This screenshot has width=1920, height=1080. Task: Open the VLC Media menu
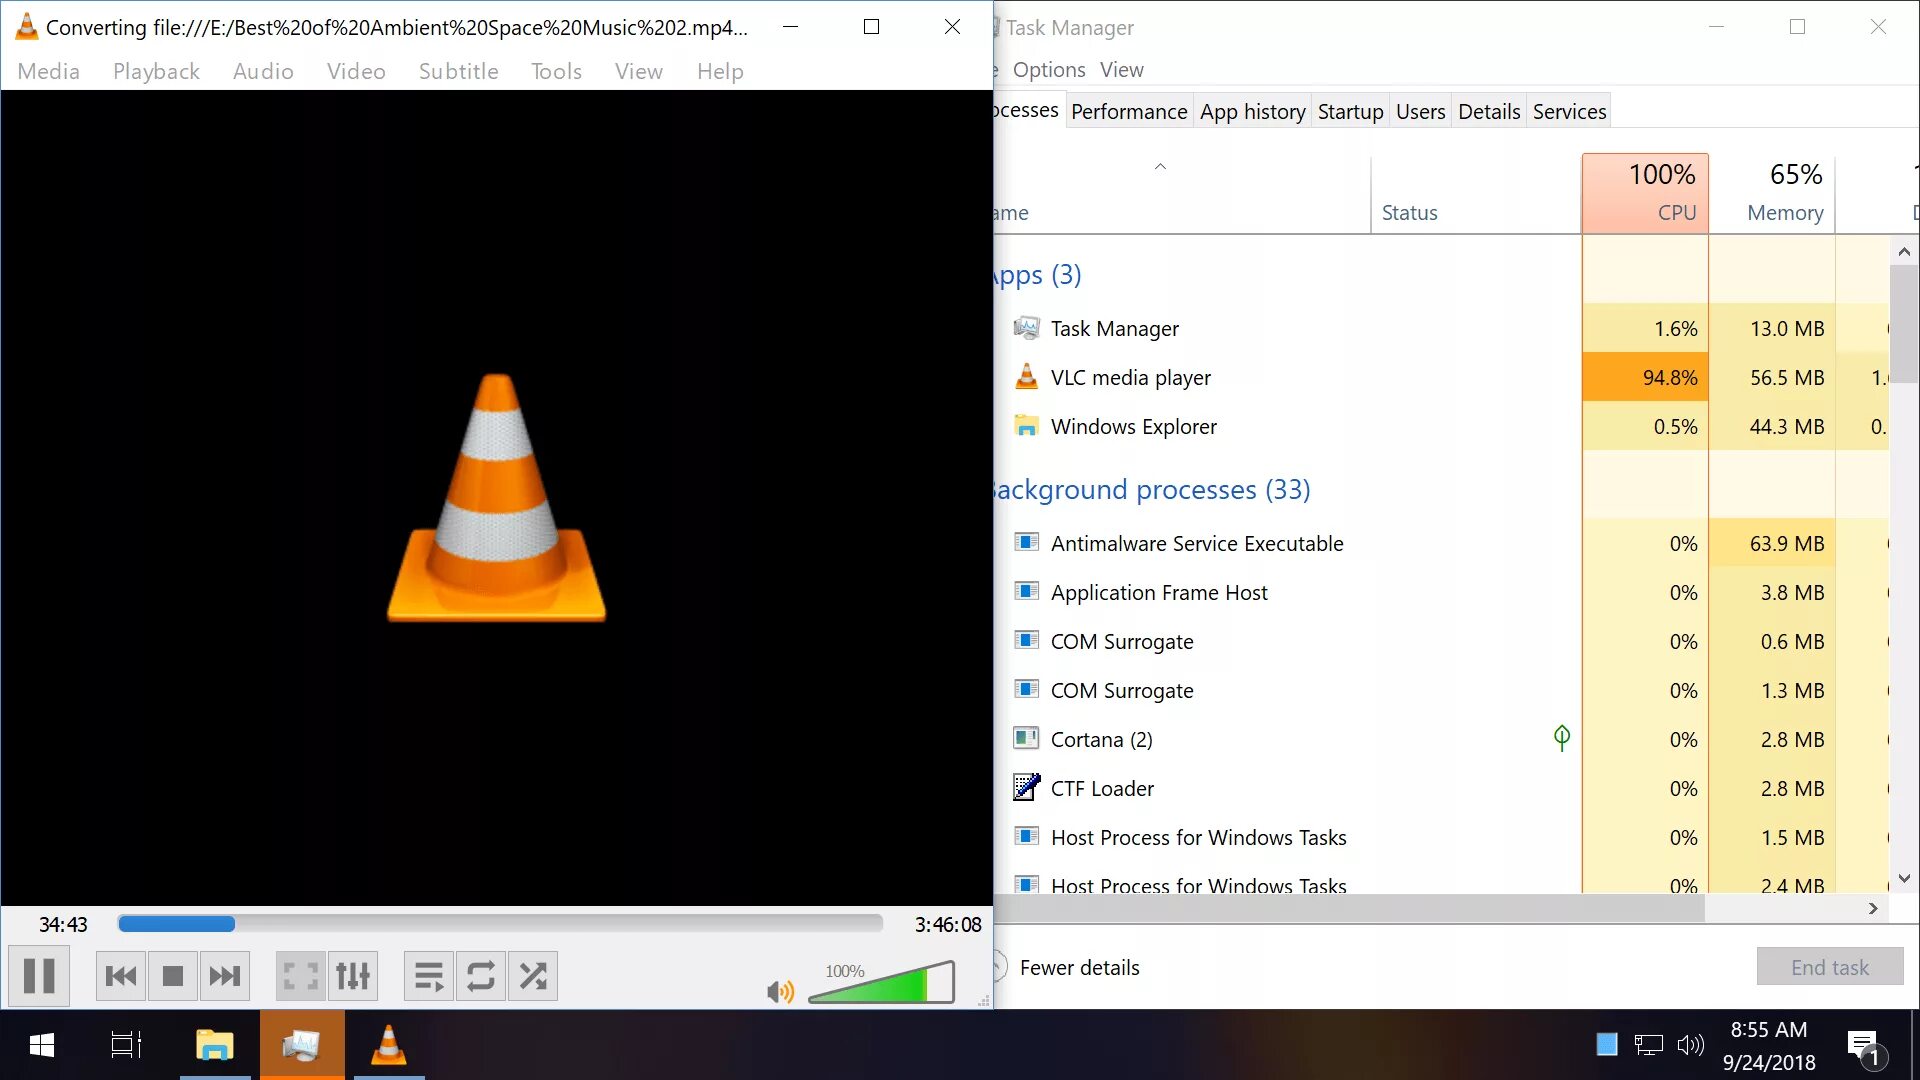[x=47, y=71]
